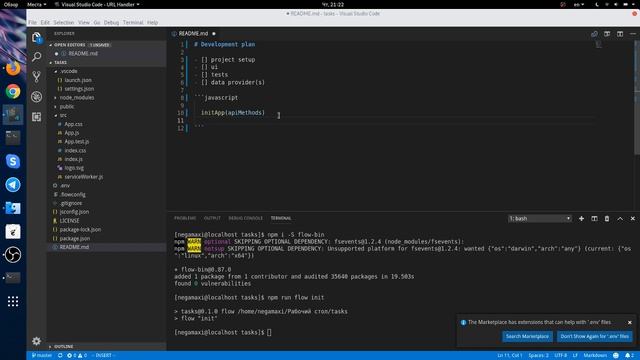This screenshot has width=640, height=360.
Task: Open serviceWorker.js in the explorer
Action: click(x=84, y=177)
